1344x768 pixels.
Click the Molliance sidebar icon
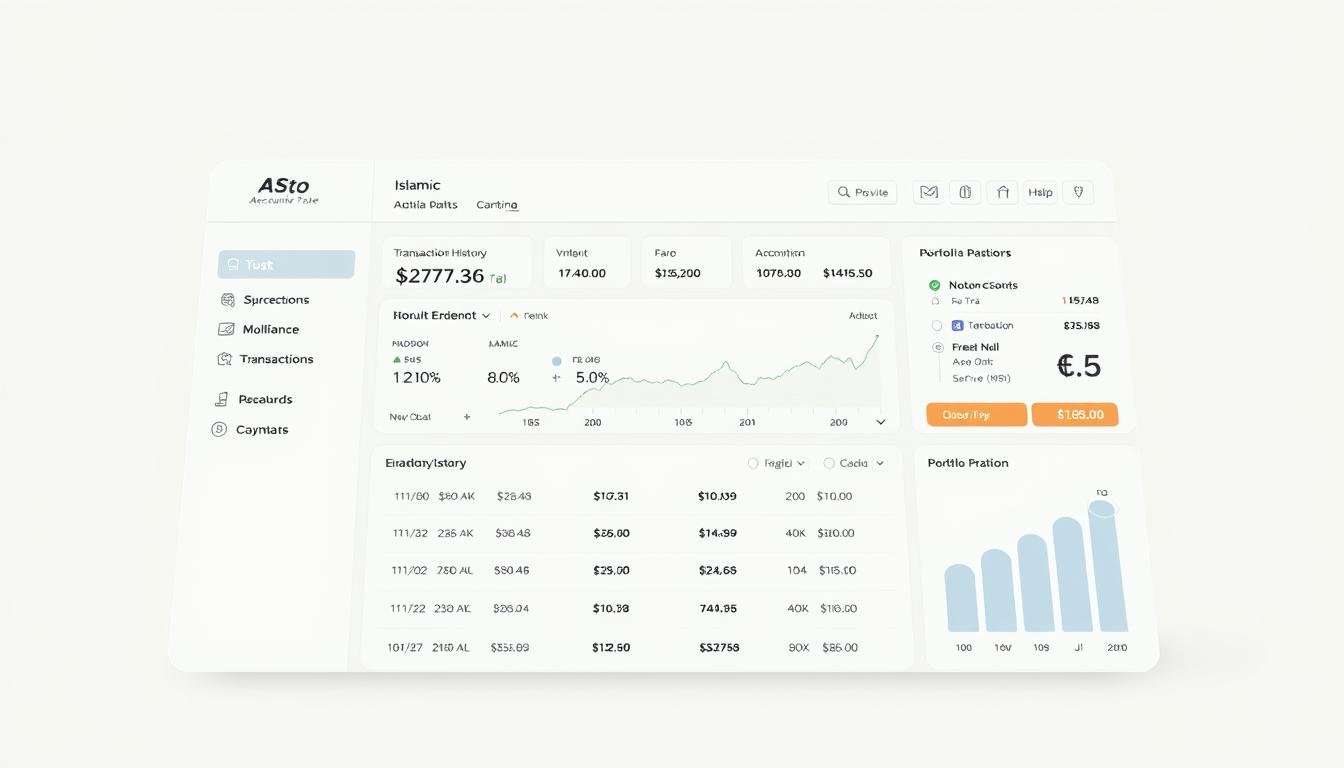tap(226, 329)
